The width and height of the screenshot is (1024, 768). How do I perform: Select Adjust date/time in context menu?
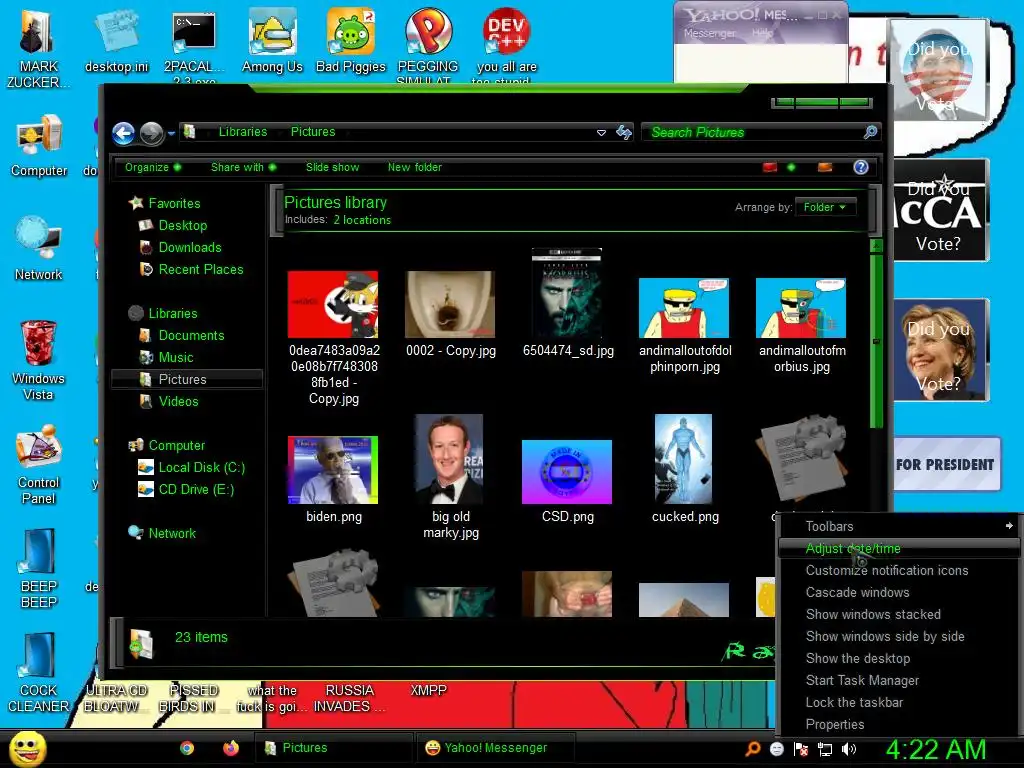coord(899,549)
